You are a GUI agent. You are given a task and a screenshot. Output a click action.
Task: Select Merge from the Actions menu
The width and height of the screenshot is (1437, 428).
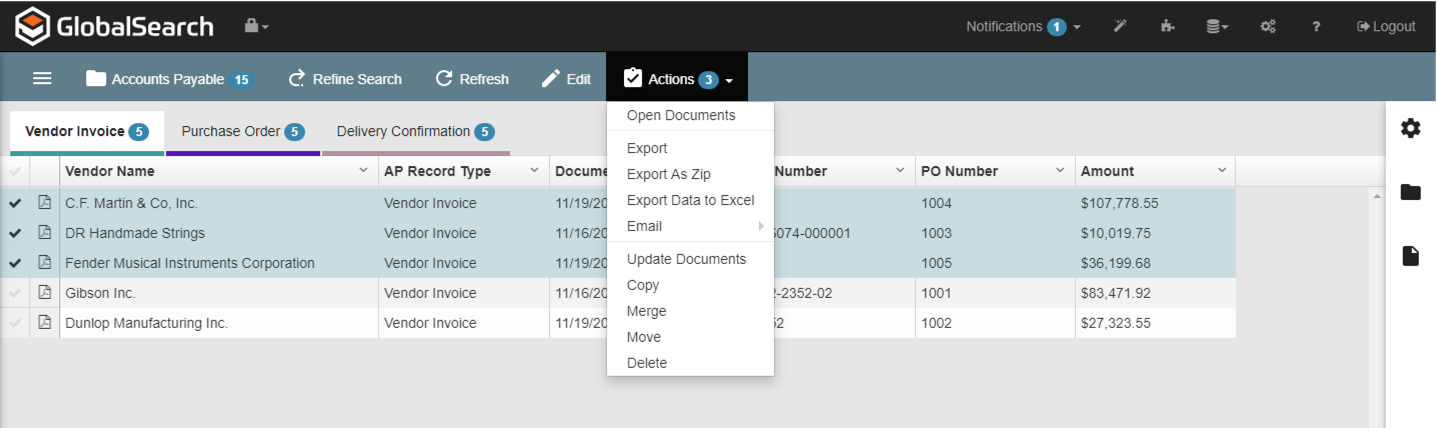[x=646, y=311]
